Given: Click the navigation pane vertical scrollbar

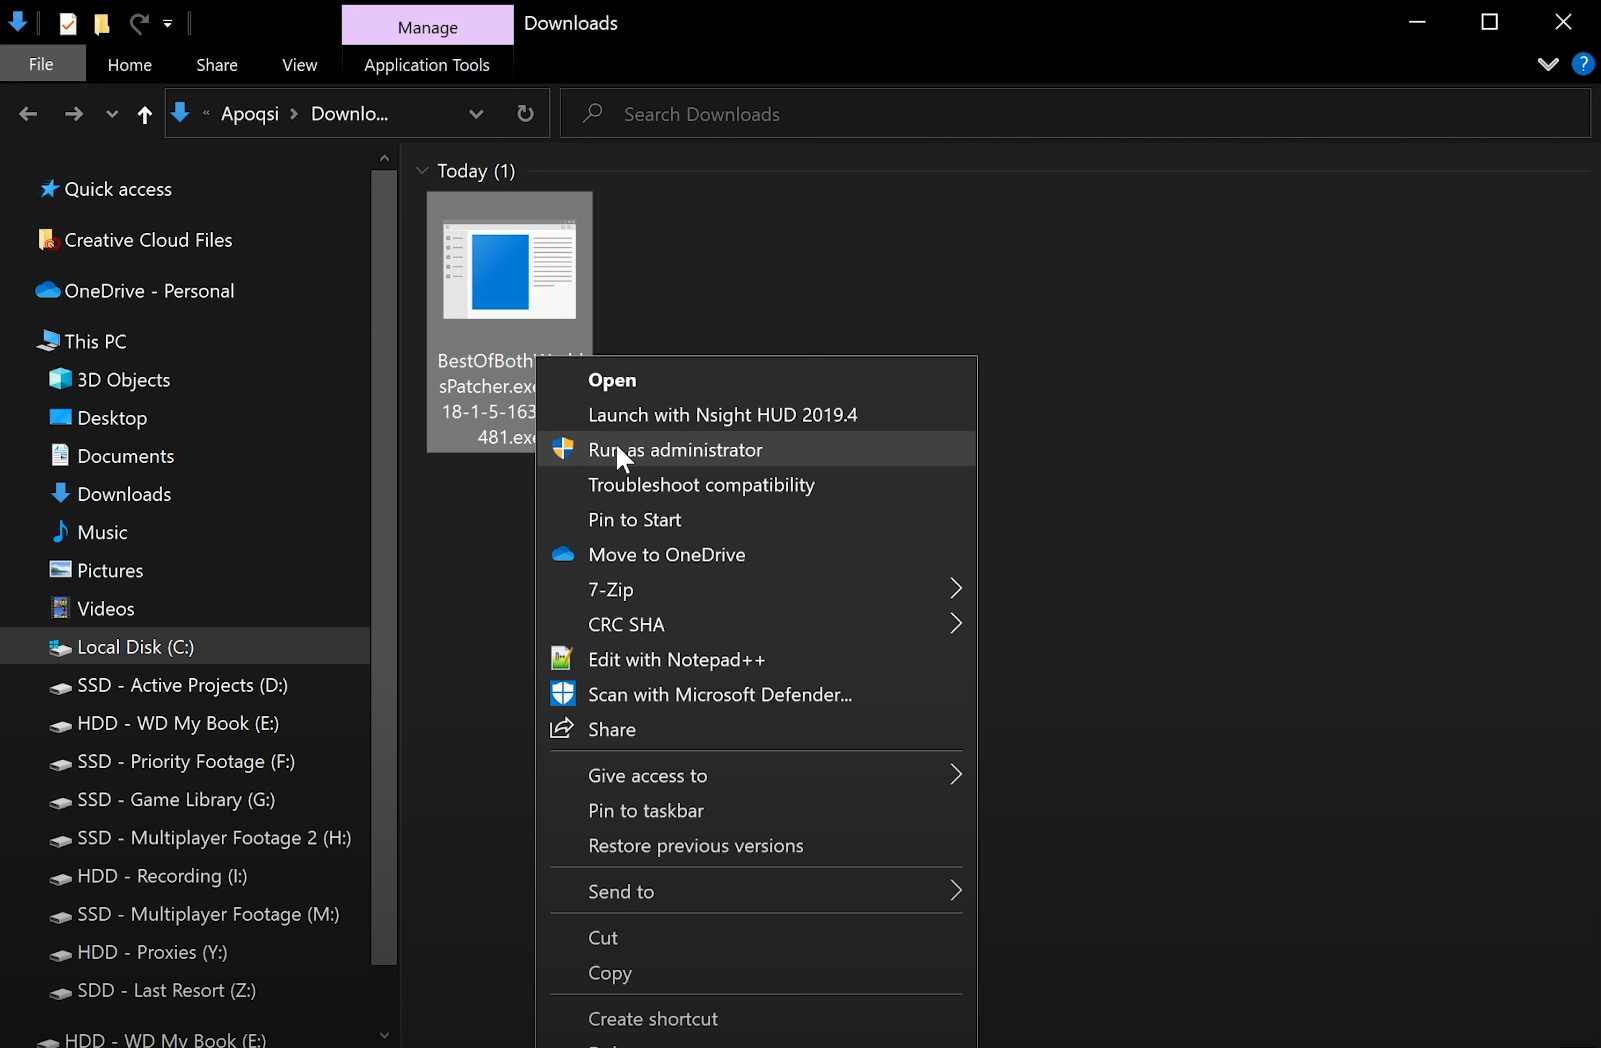Looking at the screenshot, I should pyautogui.click(x=384, y=560).
